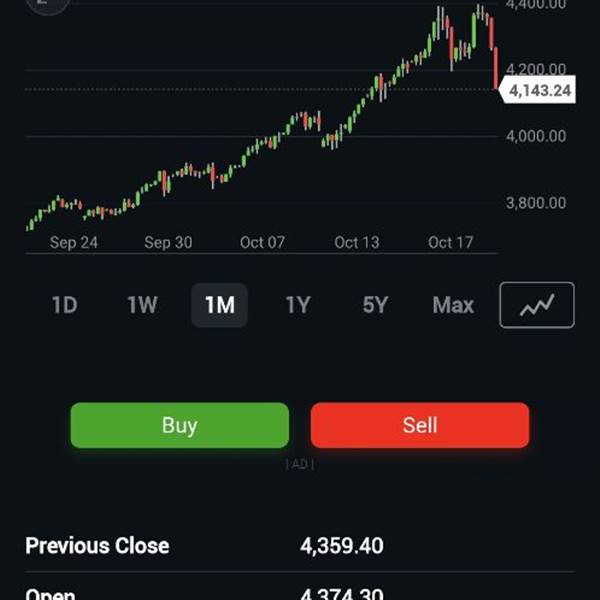Screen dimensions: 600x600
Task: Click the Oct 17 date marker
Action: 450,242
